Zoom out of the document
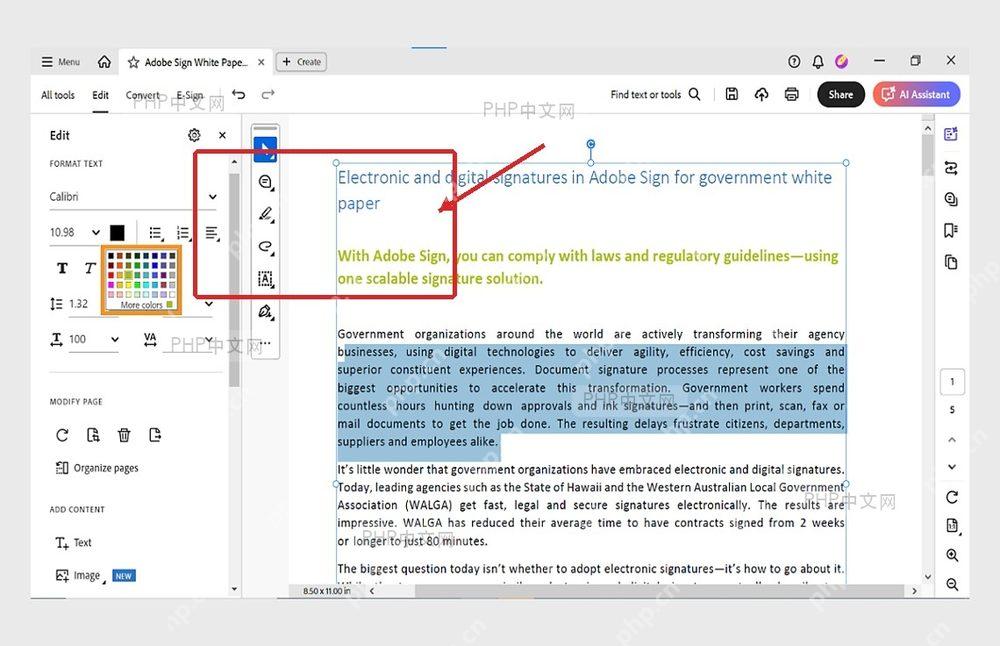 point(952,584)
